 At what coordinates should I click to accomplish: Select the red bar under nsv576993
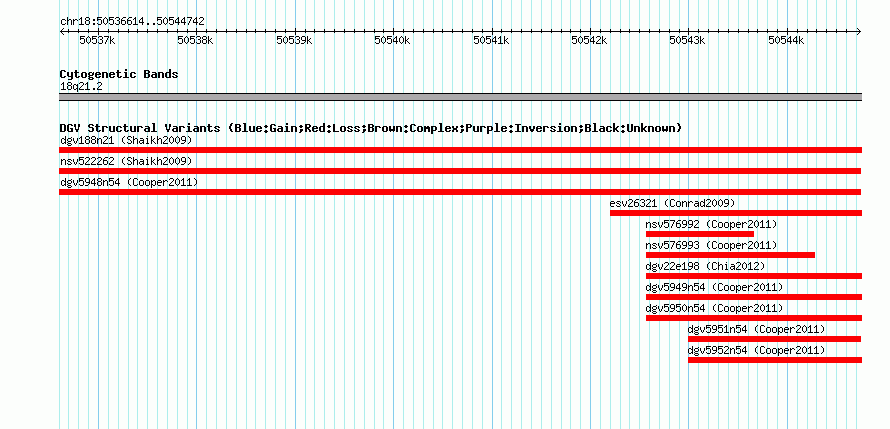[x=731, y=255]
